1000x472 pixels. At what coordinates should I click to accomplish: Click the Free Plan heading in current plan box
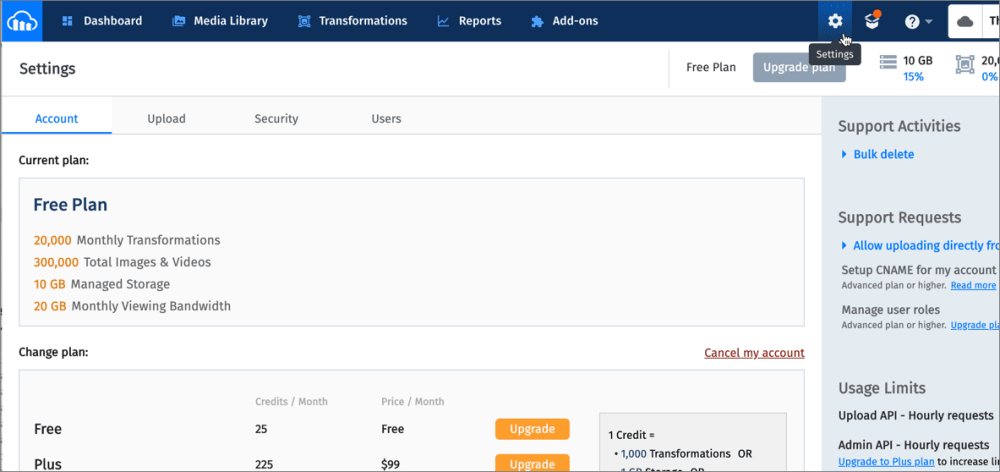point(70,205)
